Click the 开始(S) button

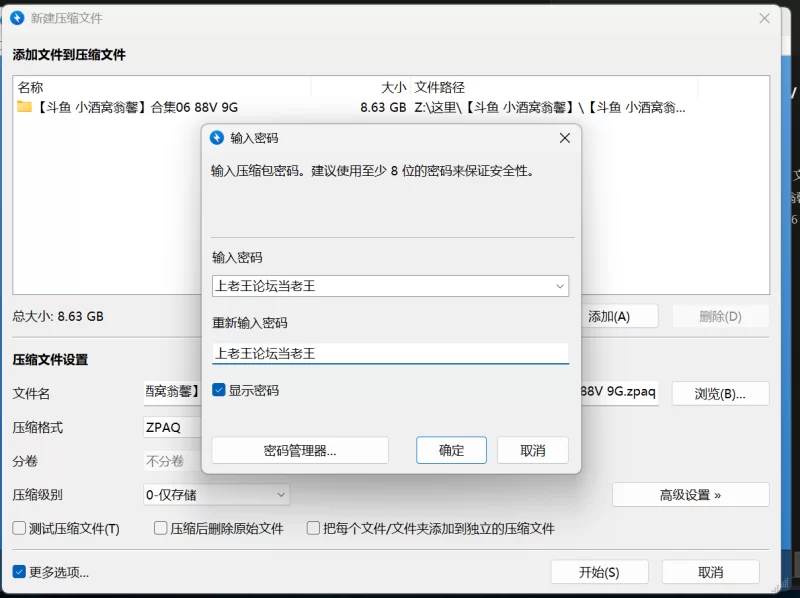599,572
